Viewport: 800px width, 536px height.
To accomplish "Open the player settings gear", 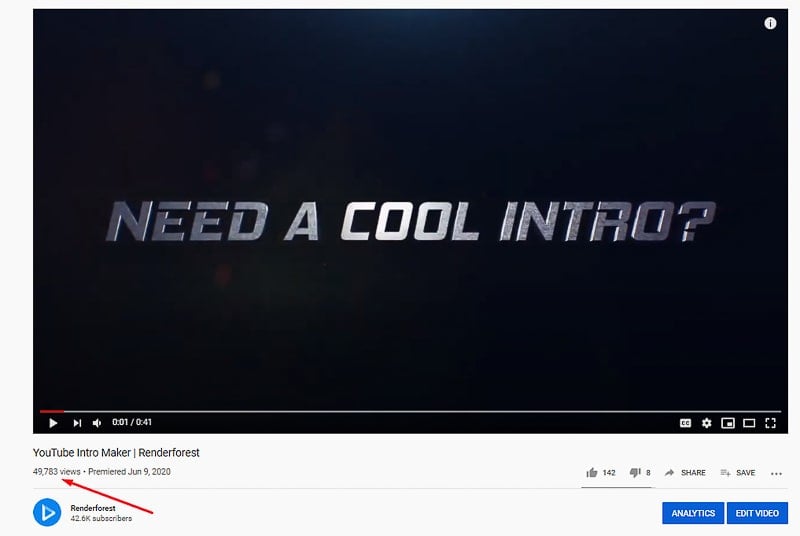I will [x=707, y=423].
